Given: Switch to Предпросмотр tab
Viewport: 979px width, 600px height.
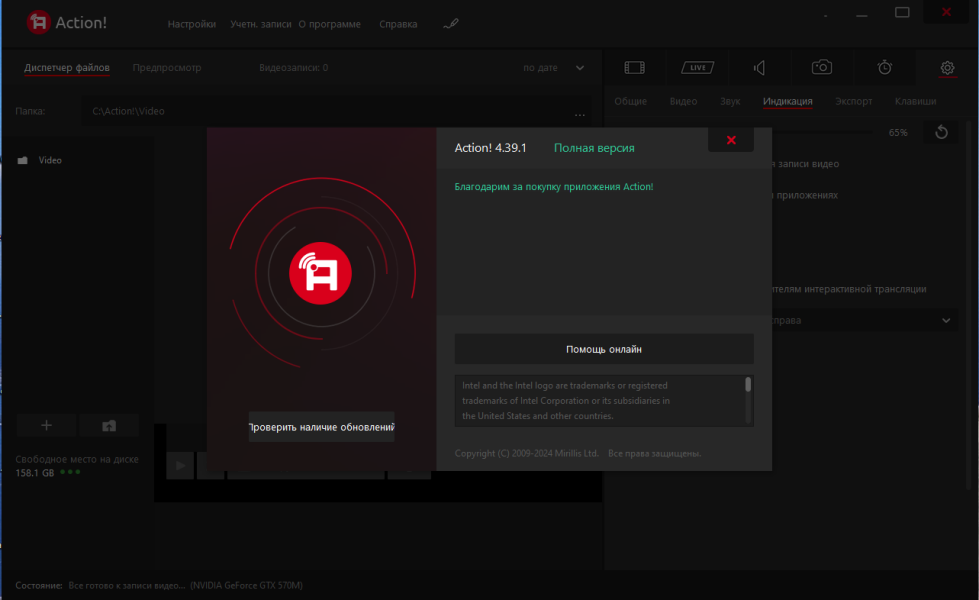Looking at the screenshot, I should coord(167,67).
